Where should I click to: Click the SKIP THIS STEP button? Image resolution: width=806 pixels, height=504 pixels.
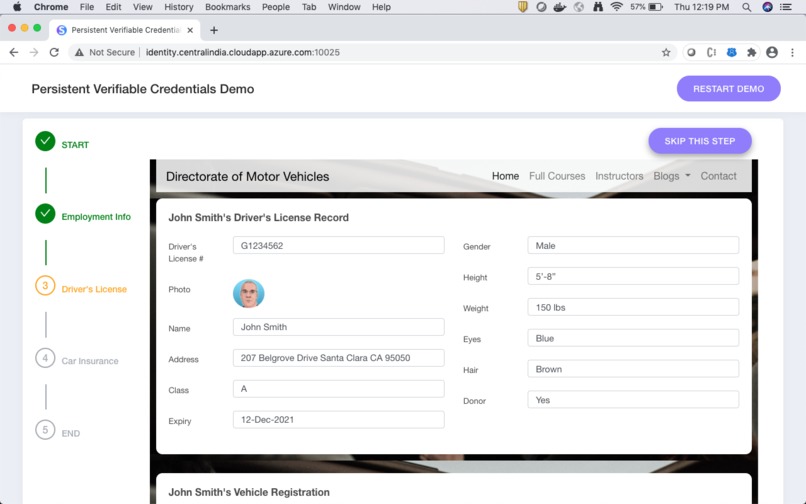[700, 141]
